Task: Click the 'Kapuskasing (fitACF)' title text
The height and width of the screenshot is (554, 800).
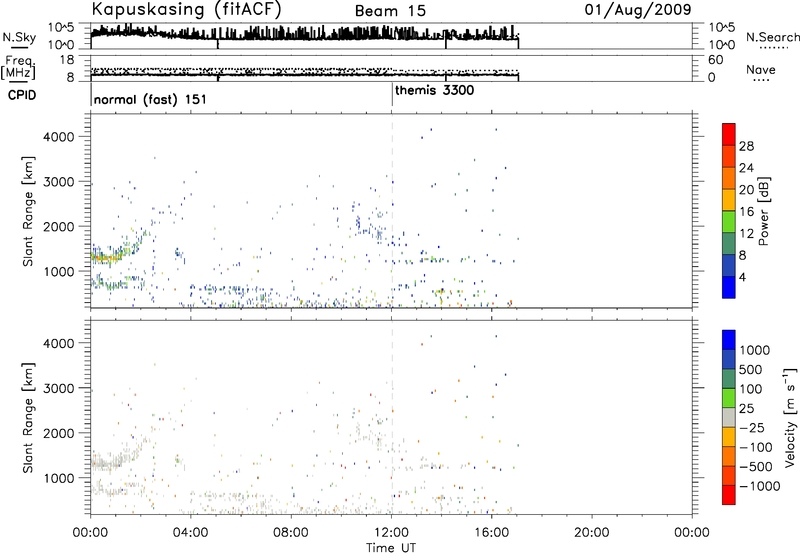Action: pos(186,10)
